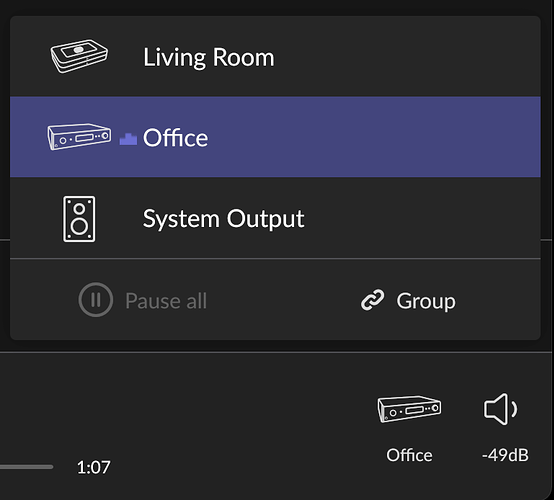Screen dimensions: 554x500
Task: Open the zone picker via footer receiver icon
Action: pyautogui.click(x=409, y=409)
